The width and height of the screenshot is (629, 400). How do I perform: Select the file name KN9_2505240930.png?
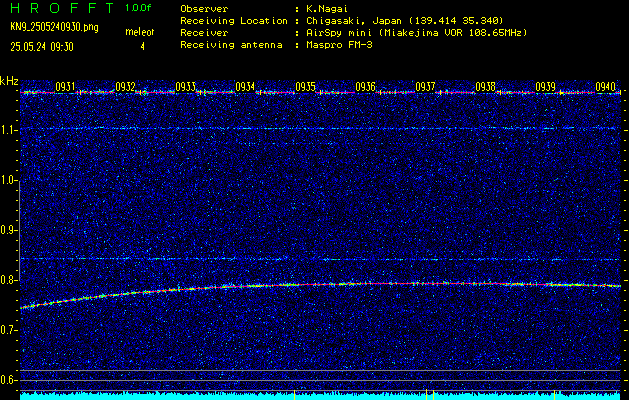point(54,27)
